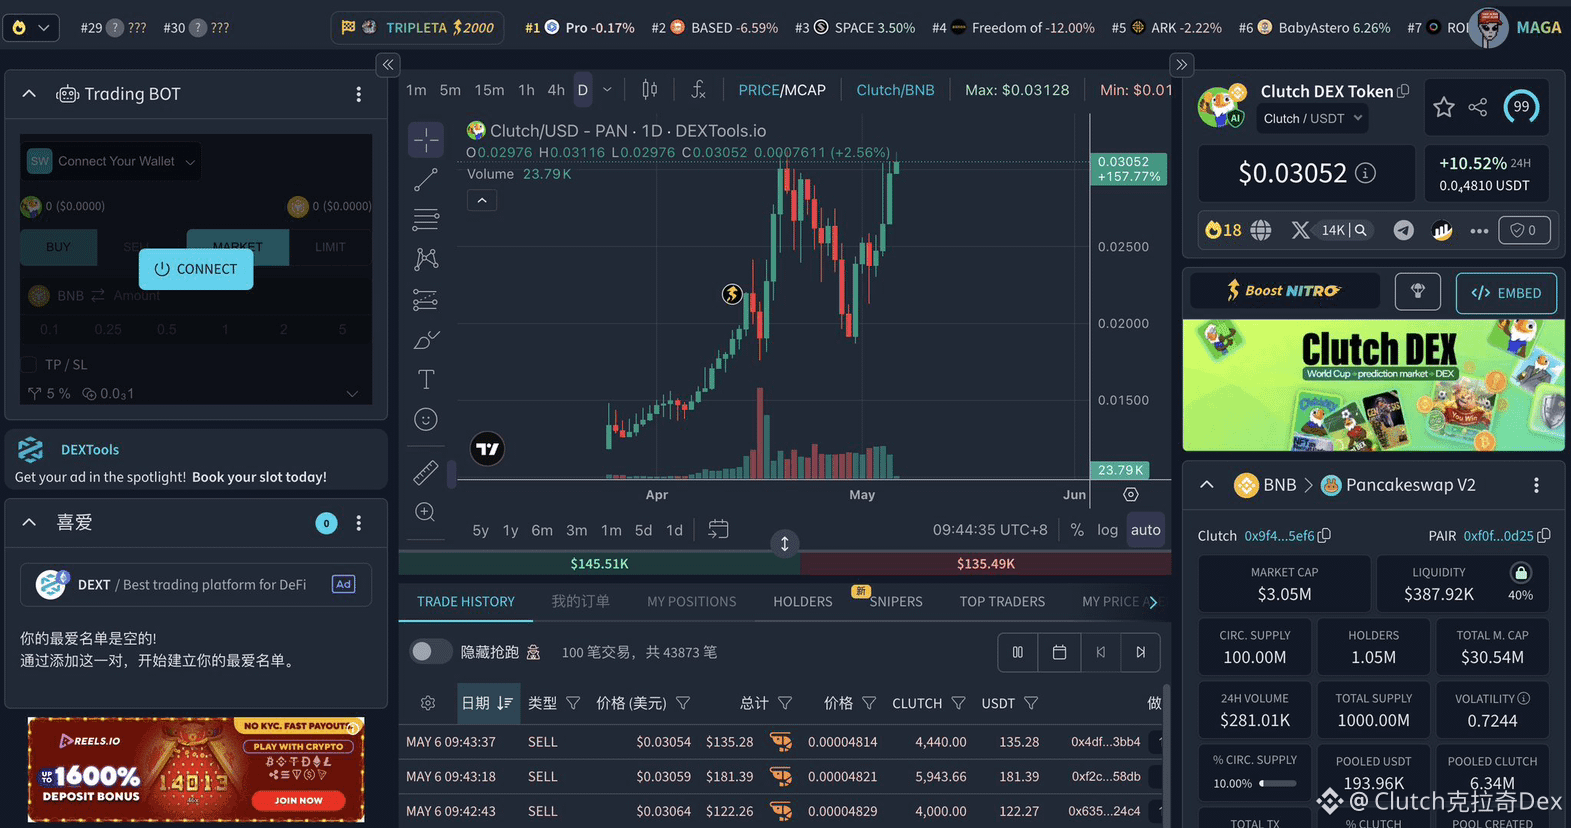The image size is (1571, 828).
Task: Open the Clutch token website globe
Action: 1261,230
